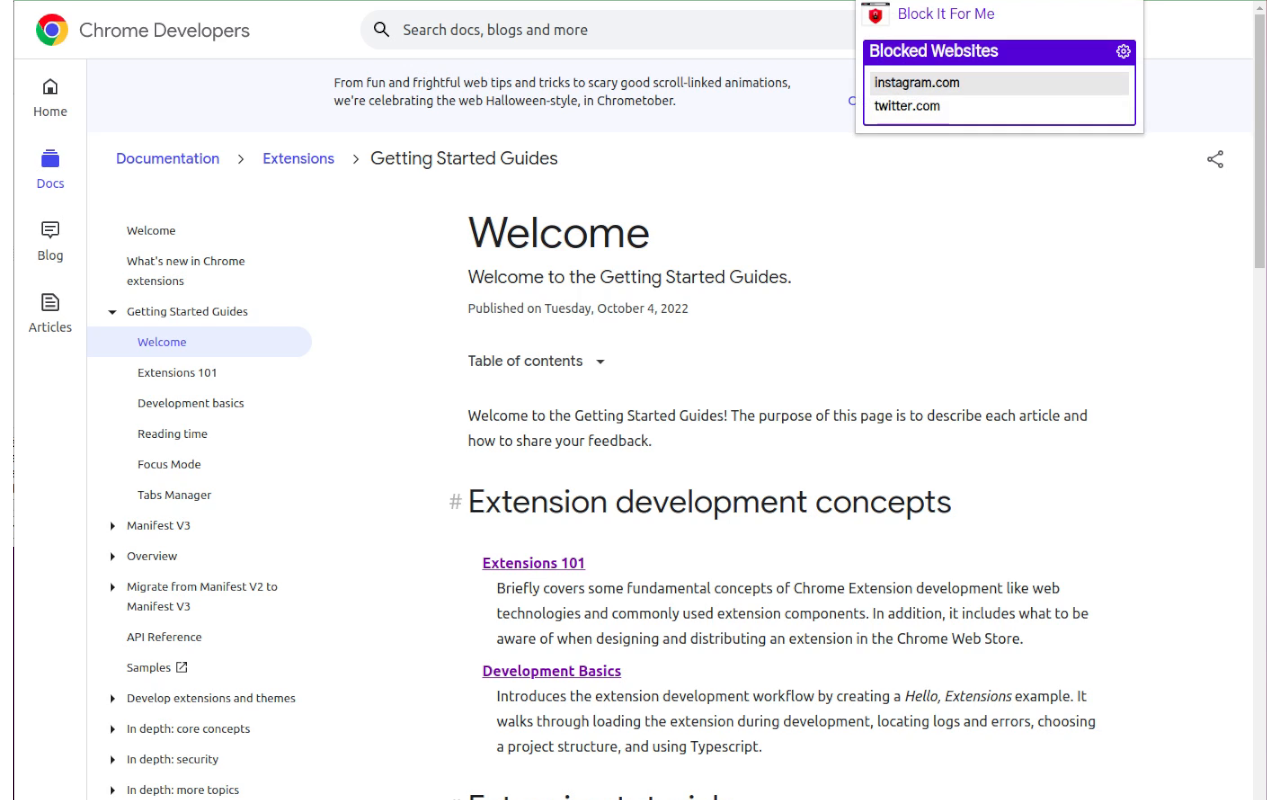Go to Extensions breadcrumb
1280x800 pixels.
coord(298,158)
